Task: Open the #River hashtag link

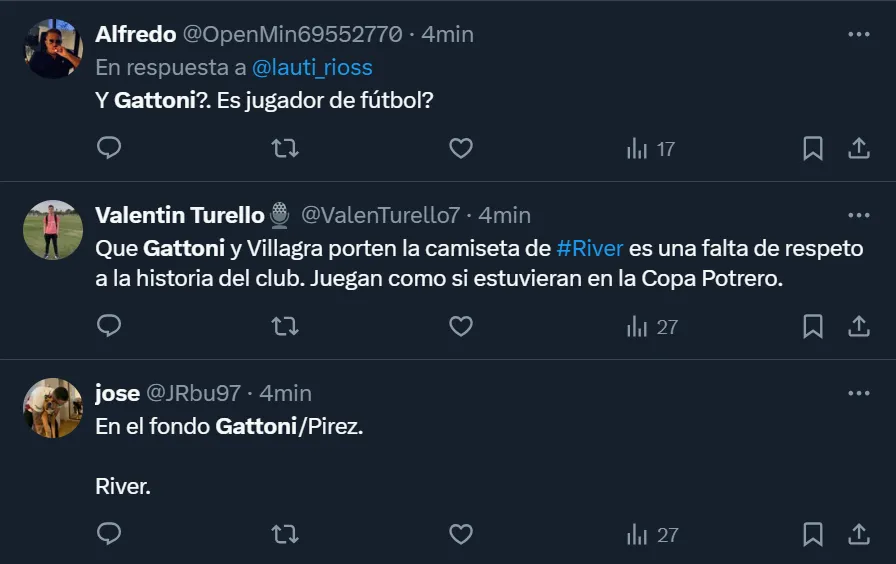Action: [590, 248]
